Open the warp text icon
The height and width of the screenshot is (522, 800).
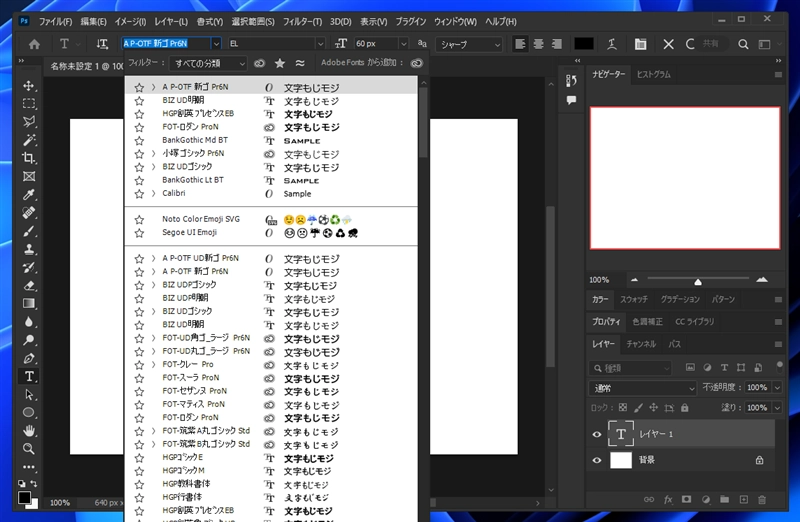[612, 44]
